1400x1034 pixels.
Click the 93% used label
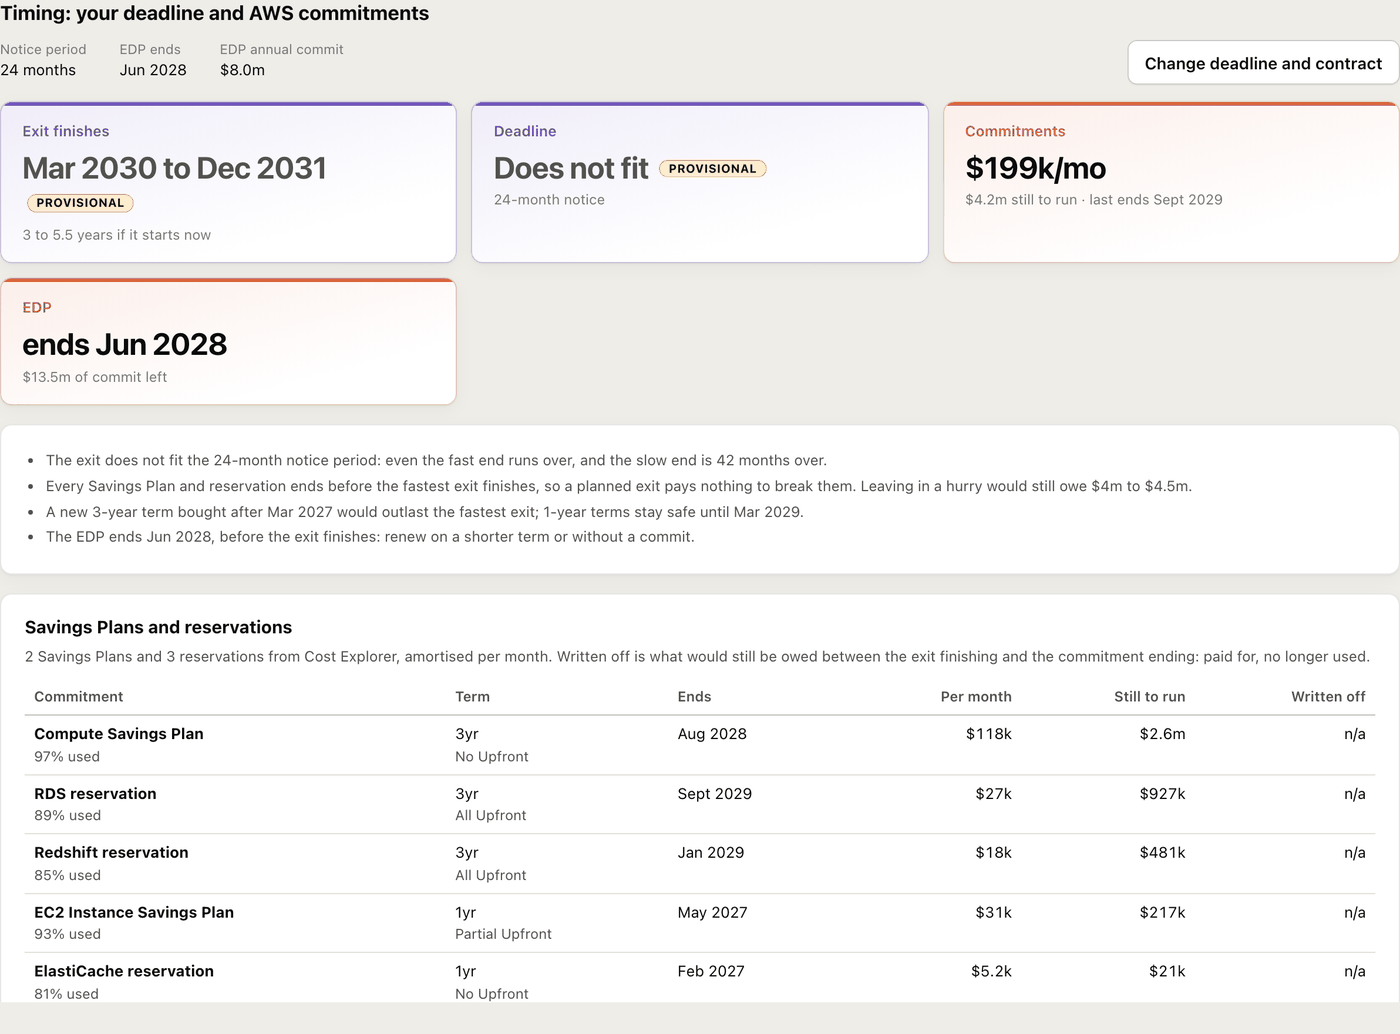(67, 935)
